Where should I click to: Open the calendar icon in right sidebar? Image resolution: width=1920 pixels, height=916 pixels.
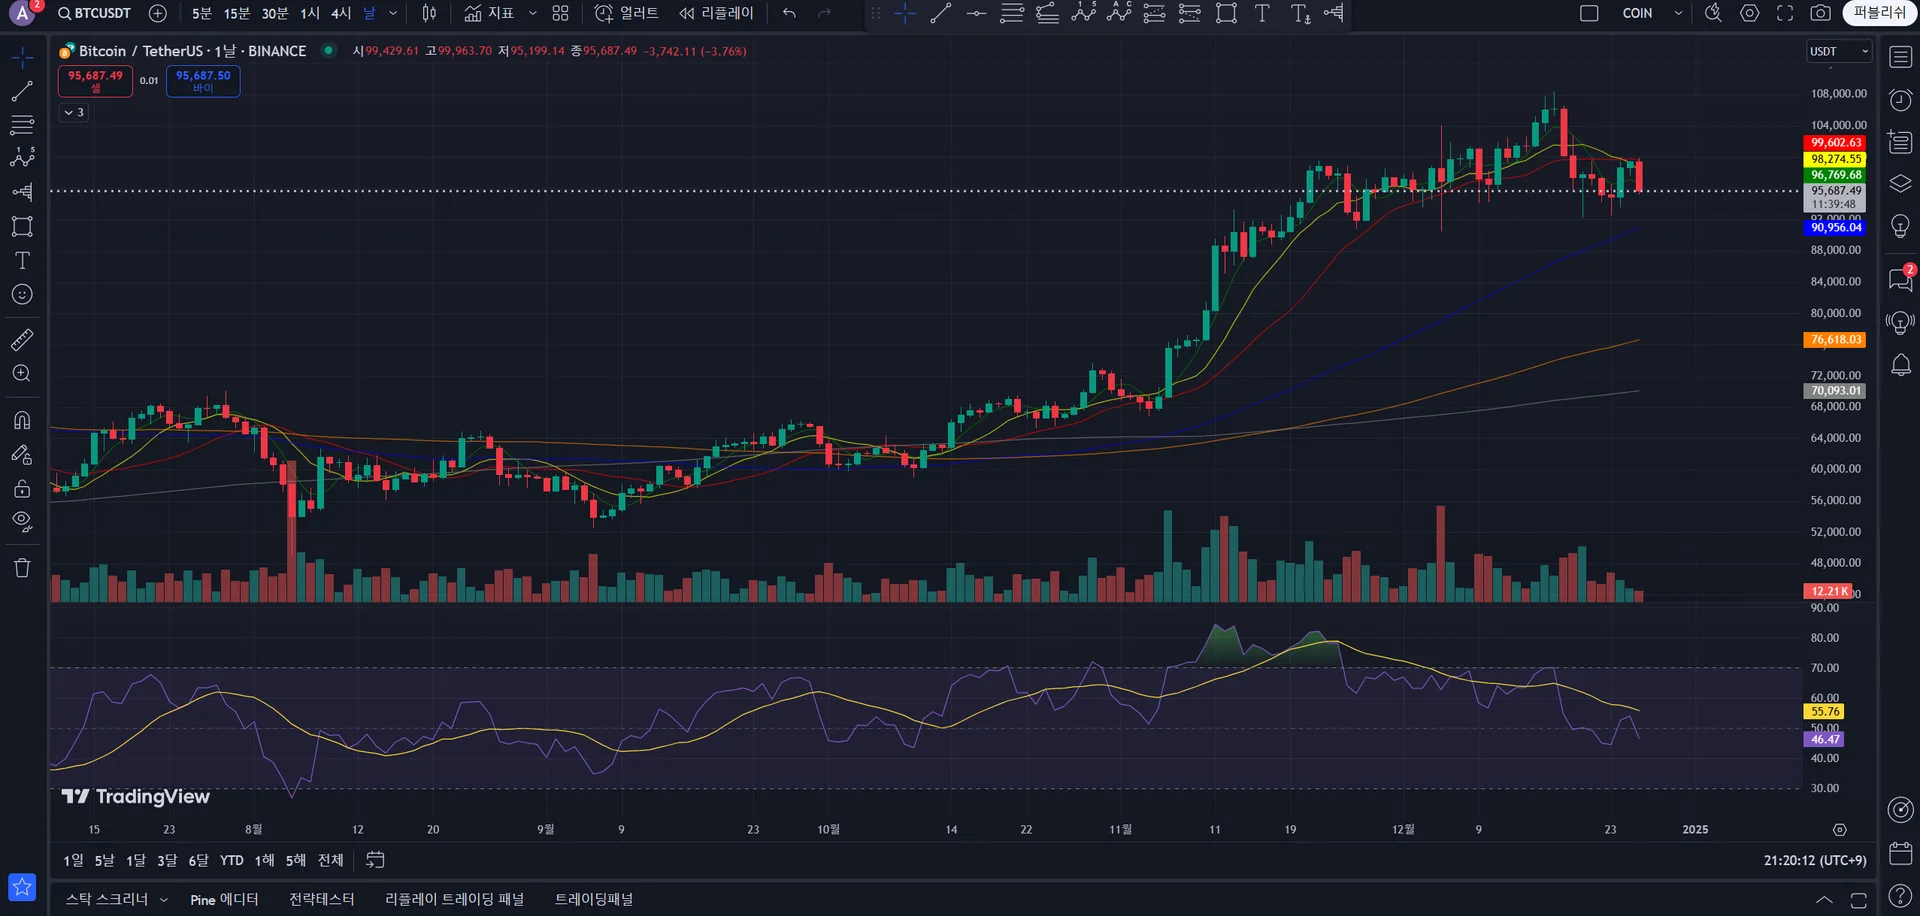tap(1901, 853)
